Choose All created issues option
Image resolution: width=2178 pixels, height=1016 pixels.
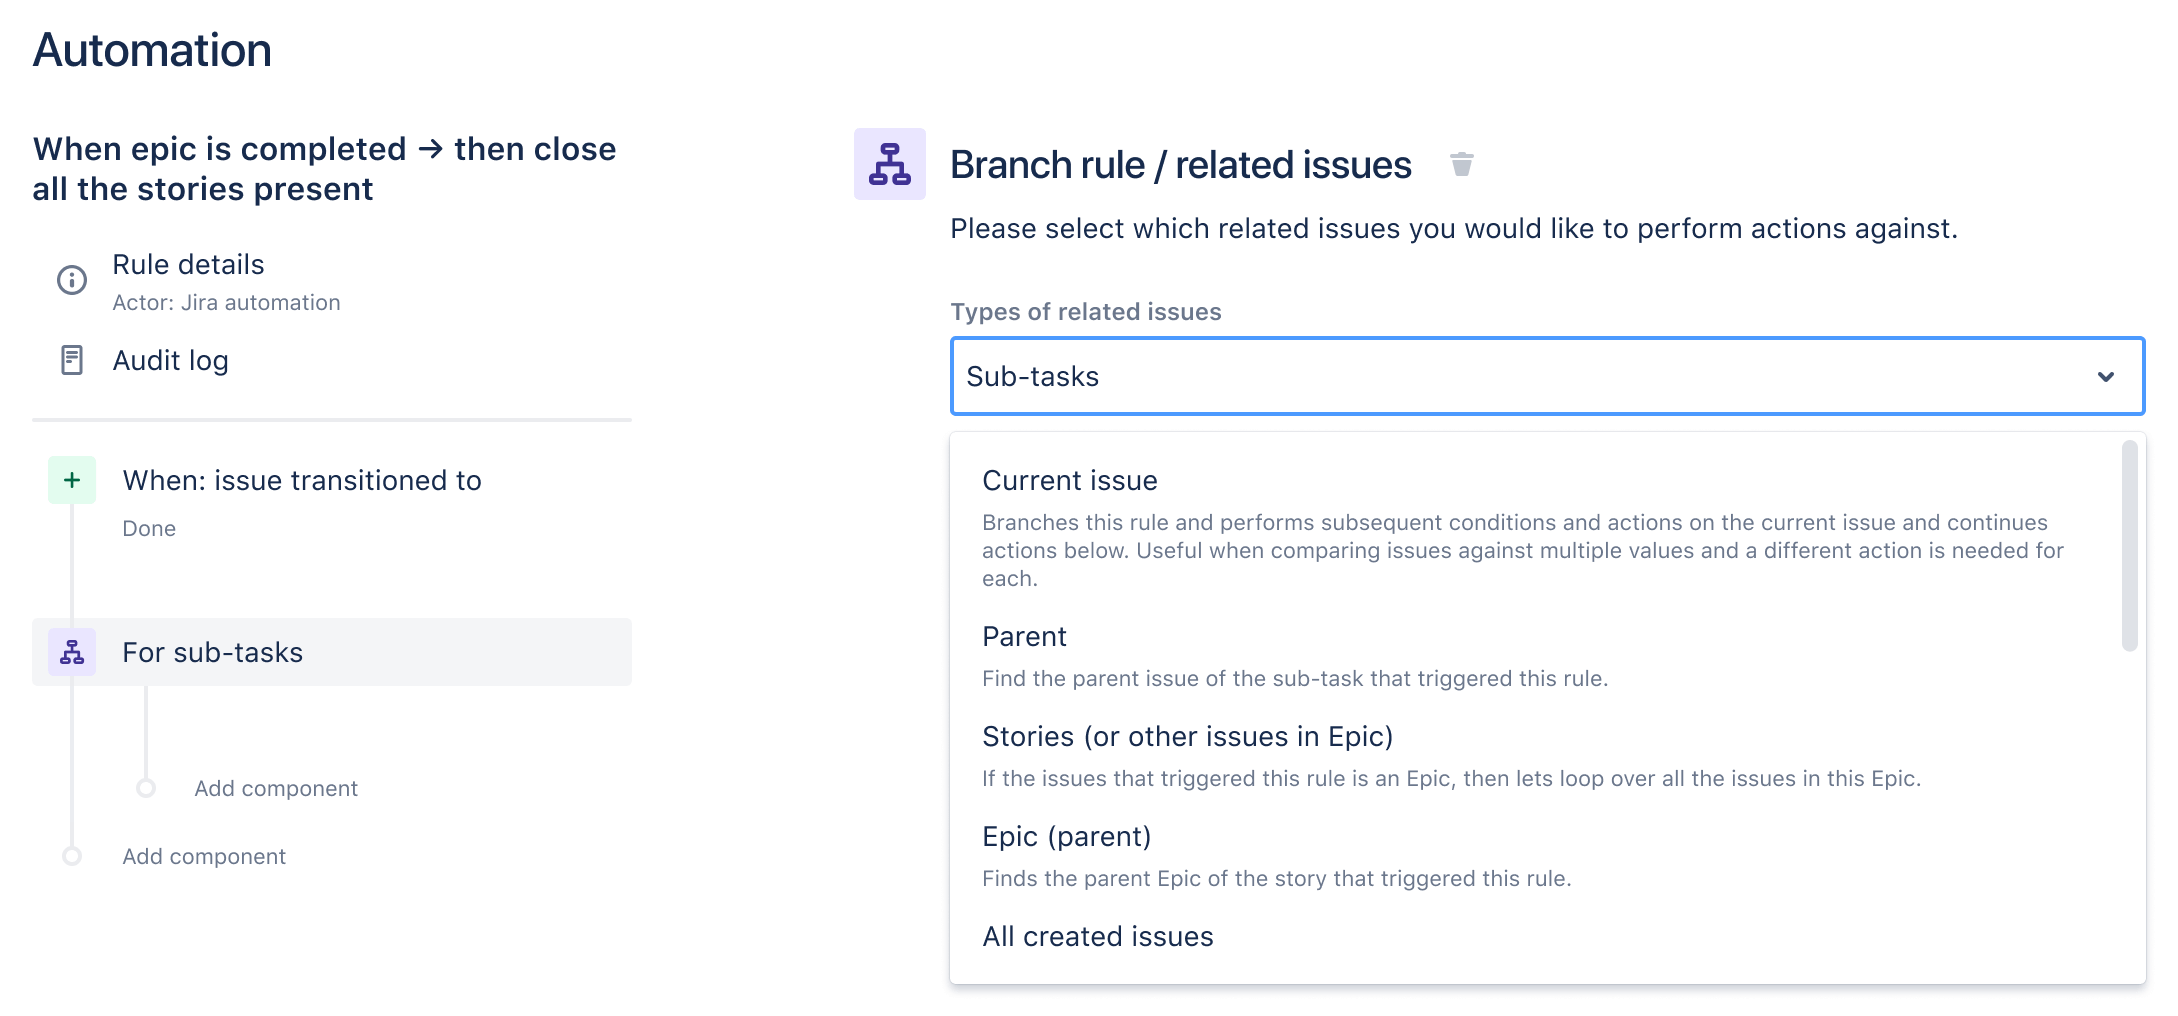click(1097, 937)
